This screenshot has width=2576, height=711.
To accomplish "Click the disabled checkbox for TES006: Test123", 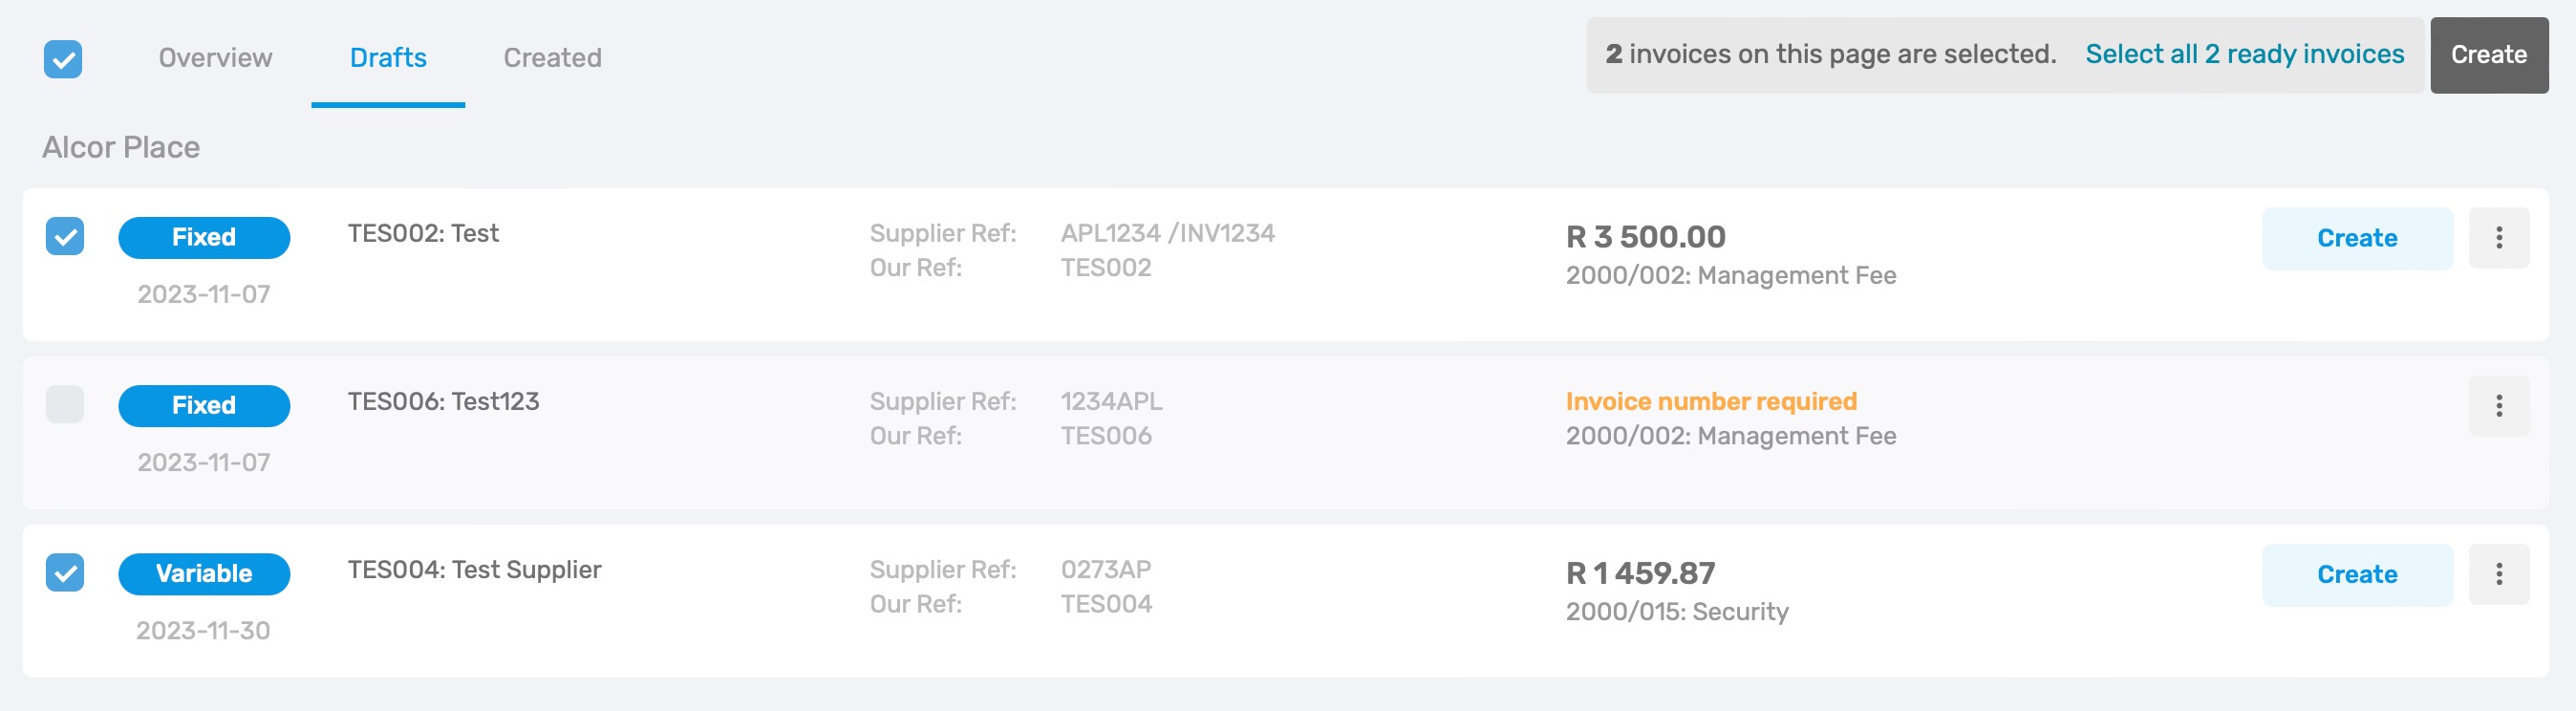I will (x=65, y=405).
